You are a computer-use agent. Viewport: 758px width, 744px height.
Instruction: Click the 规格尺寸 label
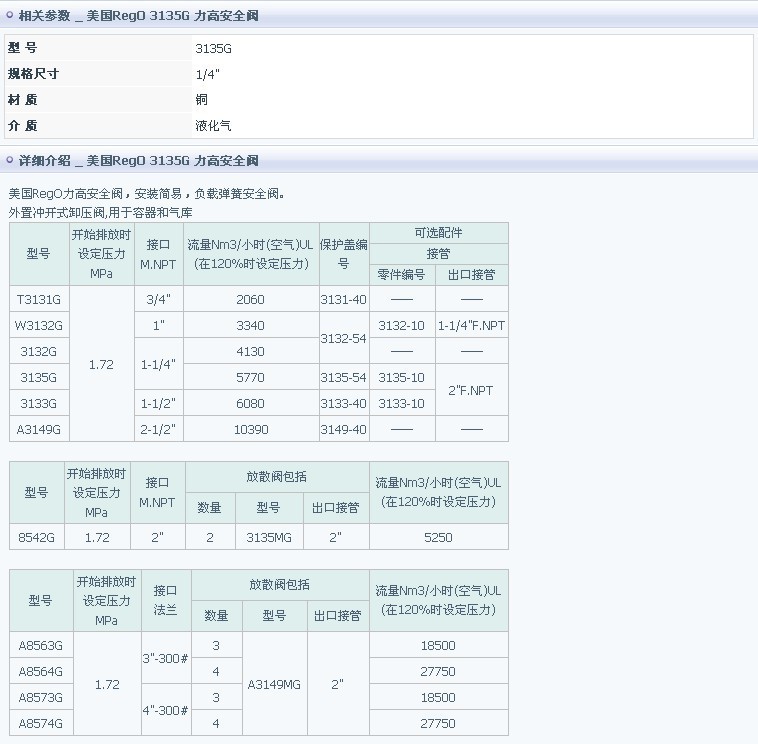pyautogui.click(x=33, y=73)
